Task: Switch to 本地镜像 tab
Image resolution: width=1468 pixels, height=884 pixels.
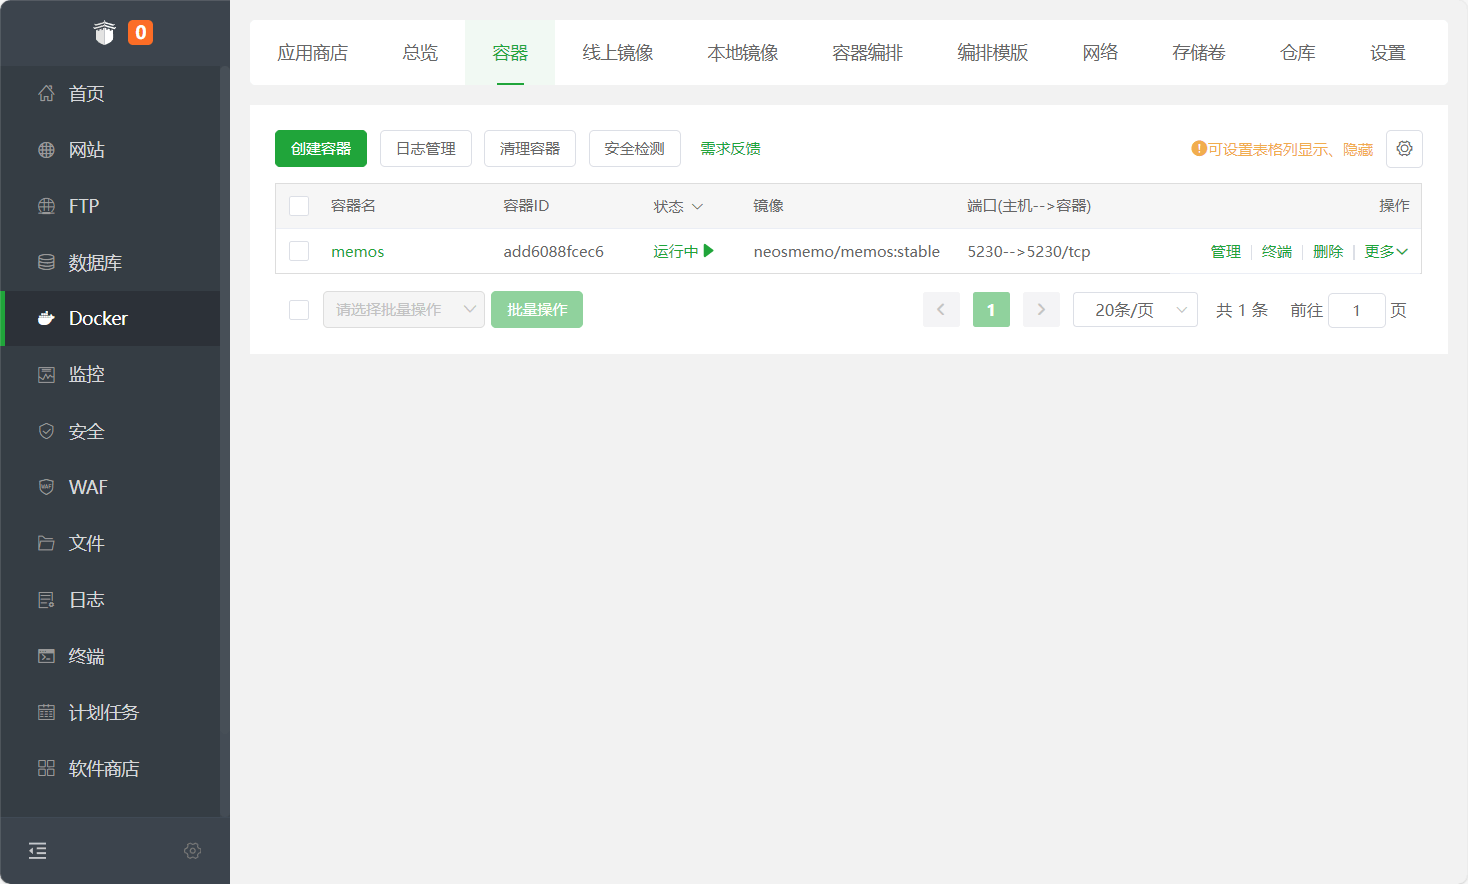Action: [743, 53]
